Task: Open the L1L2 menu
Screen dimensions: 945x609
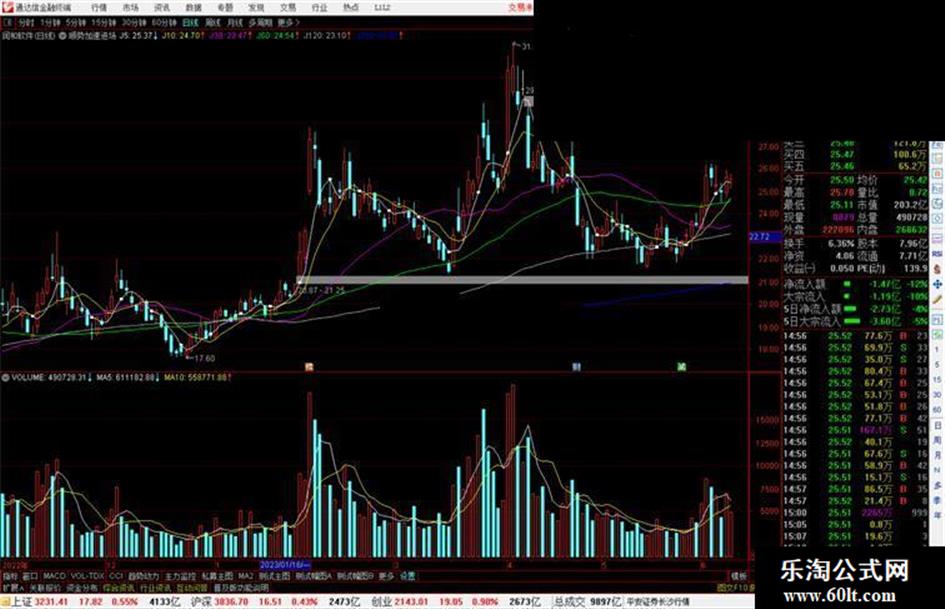Action: tap(382, 8)
